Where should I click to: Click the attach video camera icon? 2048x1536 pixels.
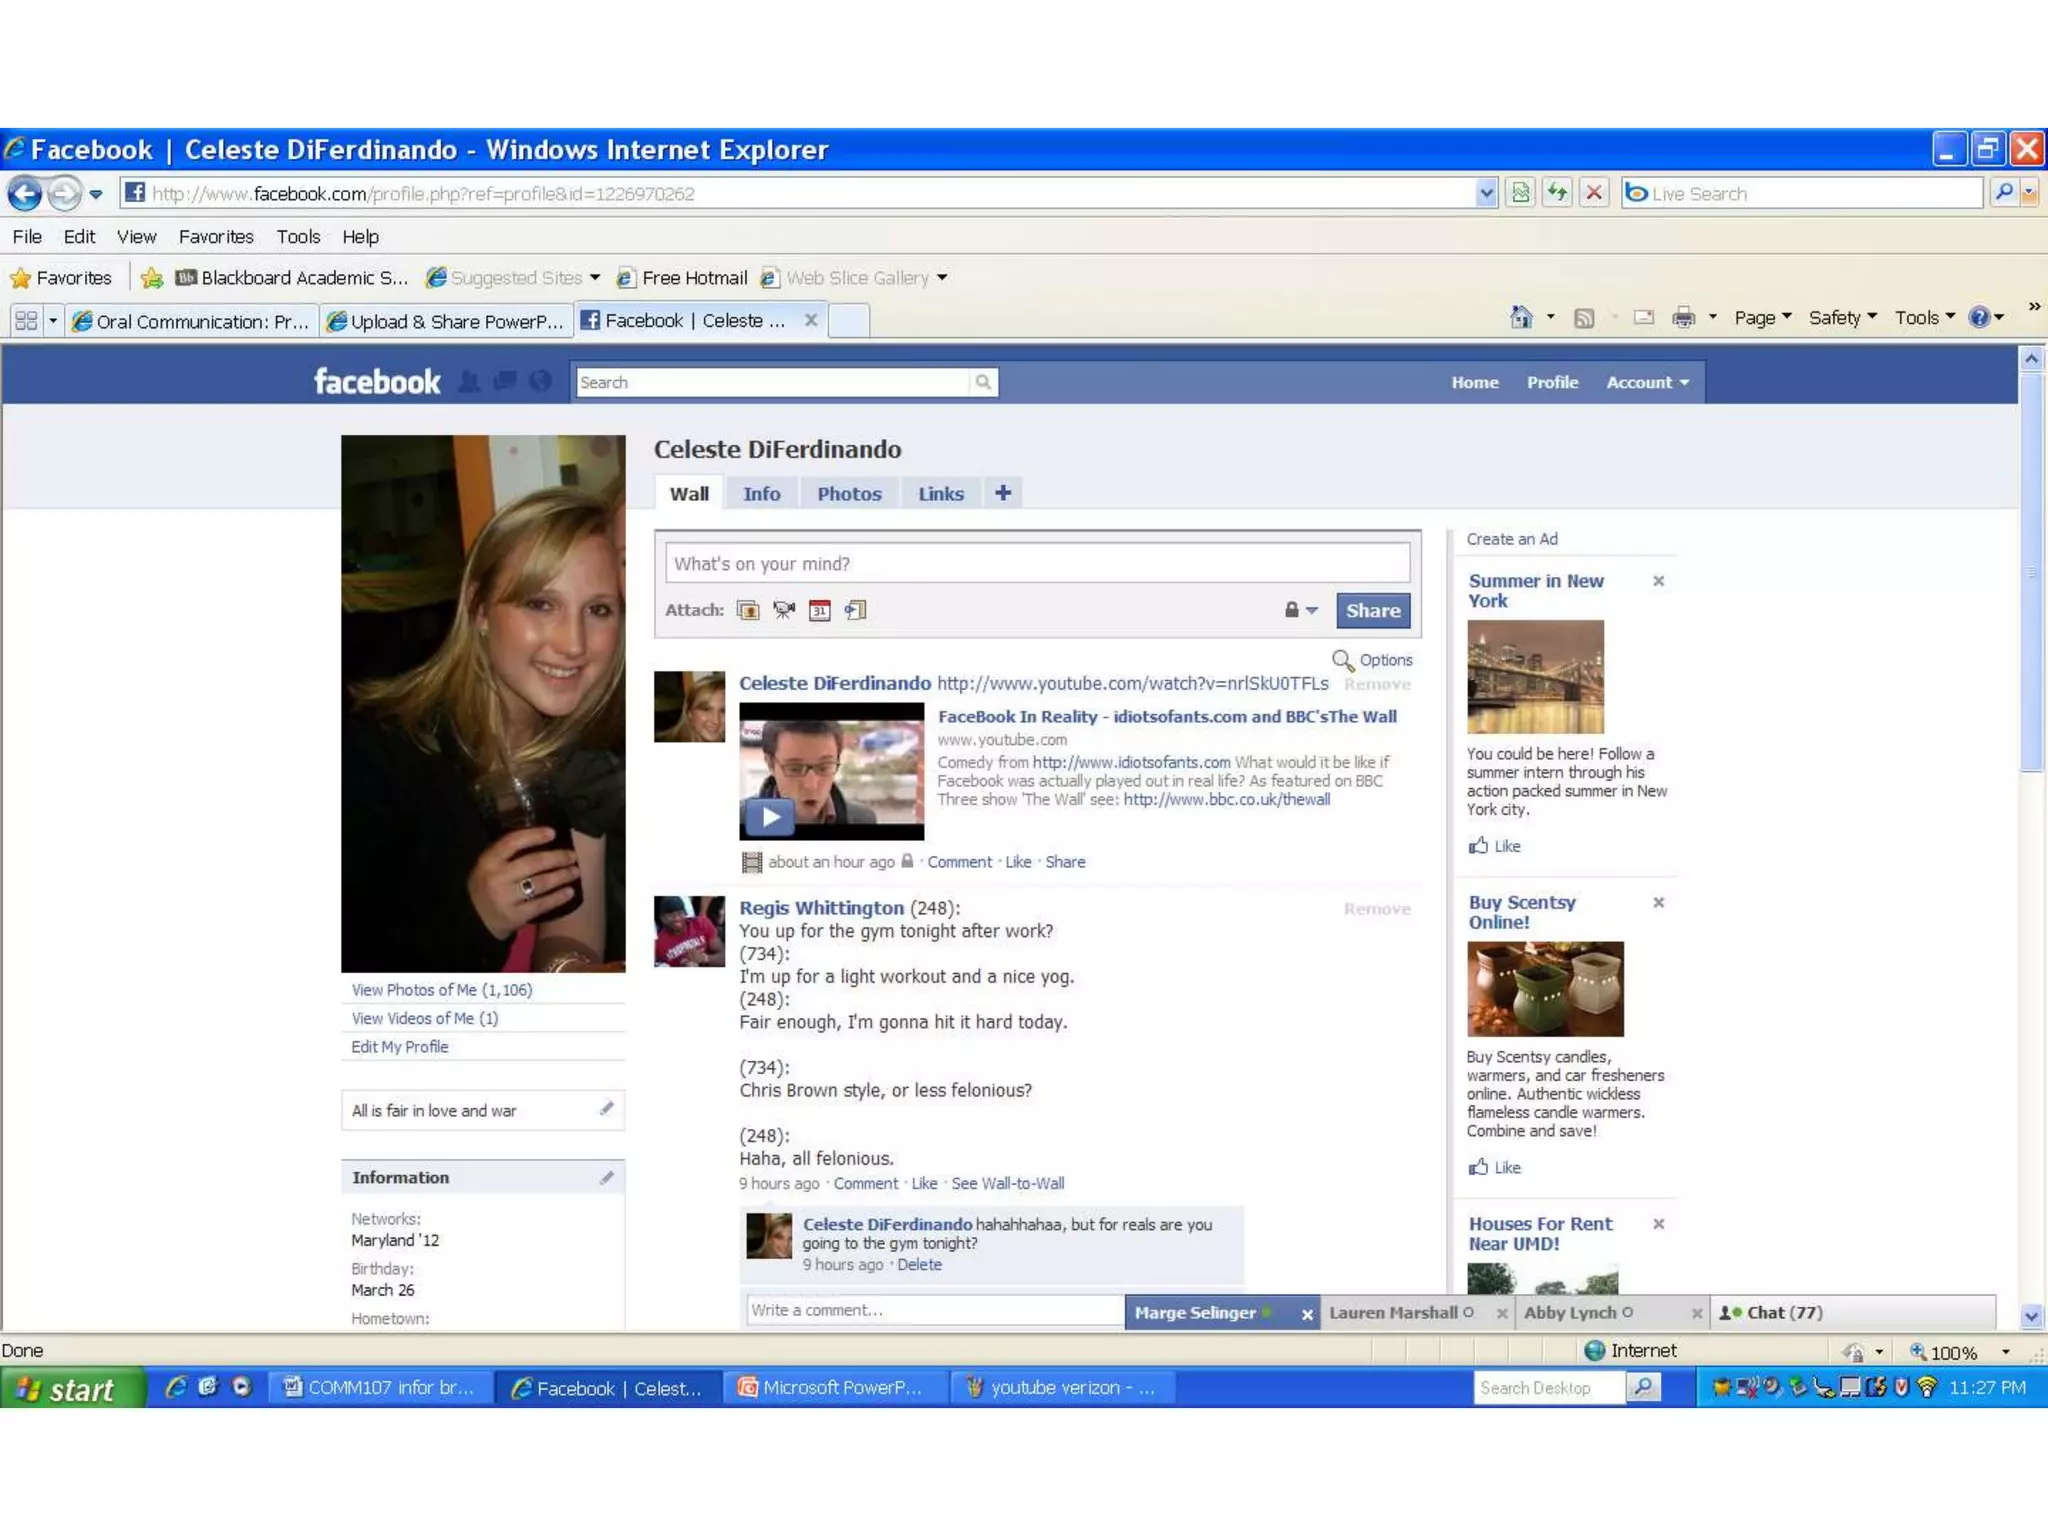tap(783, 610)
